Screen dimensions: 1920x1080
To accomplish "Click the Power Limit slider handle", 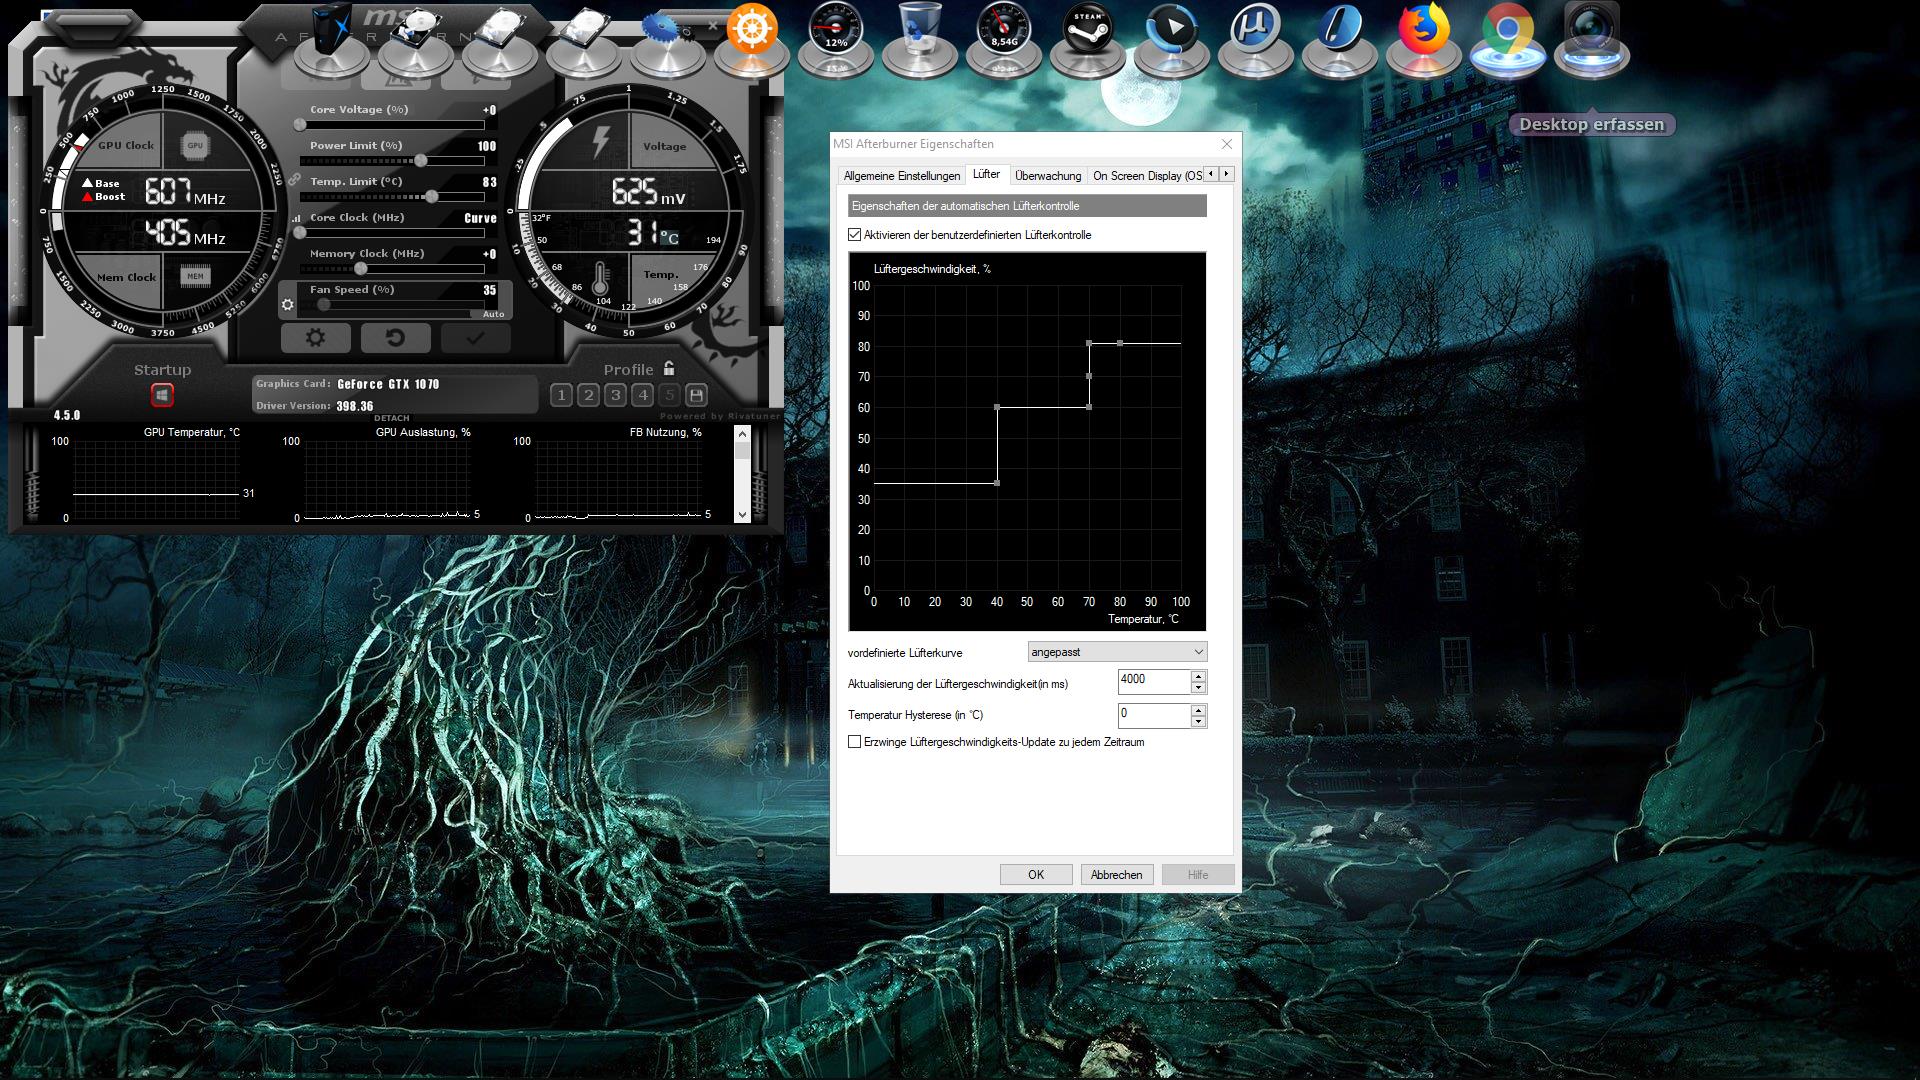I will [421, 160].
